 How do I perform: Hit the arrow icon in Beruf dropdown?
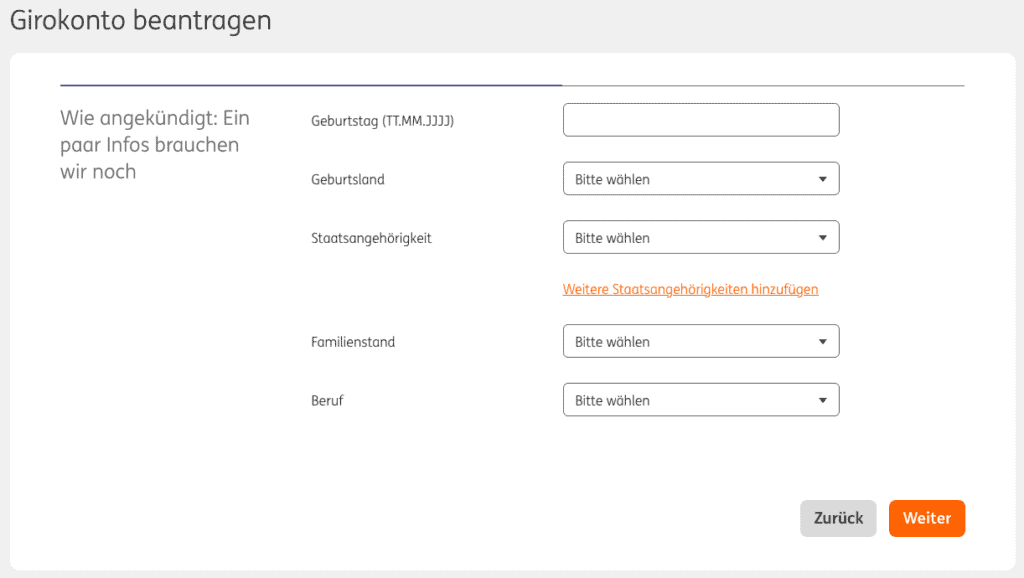(822, 401)
